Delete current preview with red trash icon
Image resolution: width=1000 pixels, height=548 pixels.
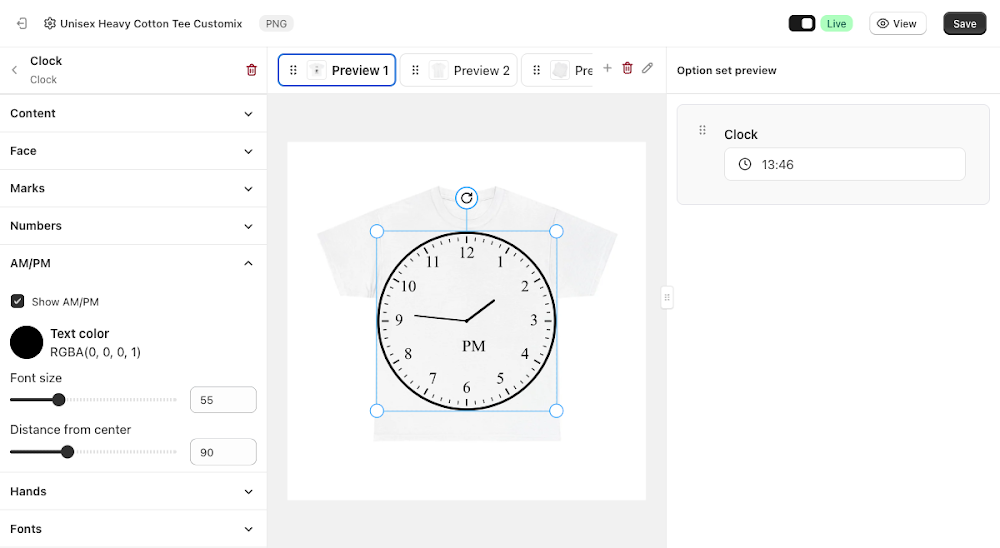click(x=628, y=68)
